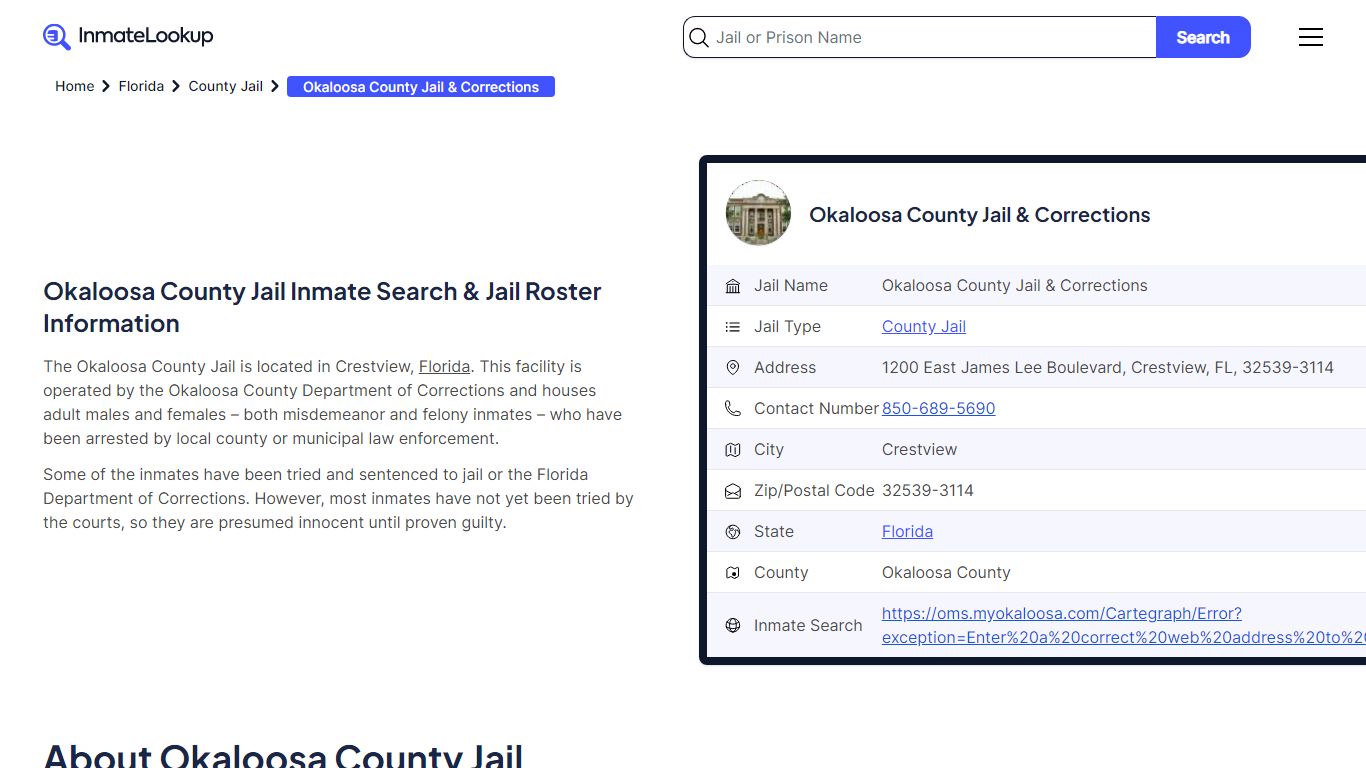Open County Jail link in Jail Type row

coord(924,326)
